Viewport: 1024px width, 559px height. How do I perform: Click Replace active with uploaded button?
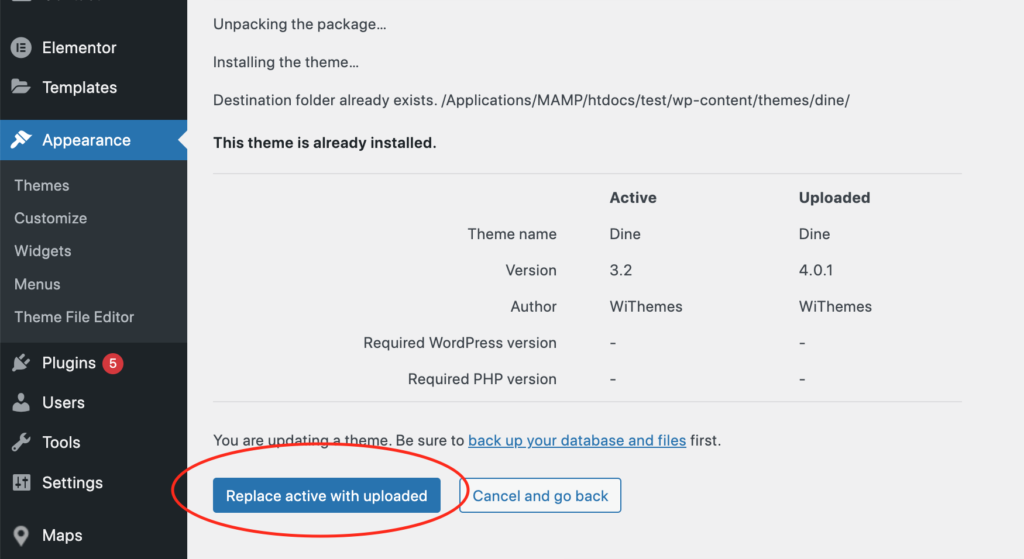click(x=327, y=496)
